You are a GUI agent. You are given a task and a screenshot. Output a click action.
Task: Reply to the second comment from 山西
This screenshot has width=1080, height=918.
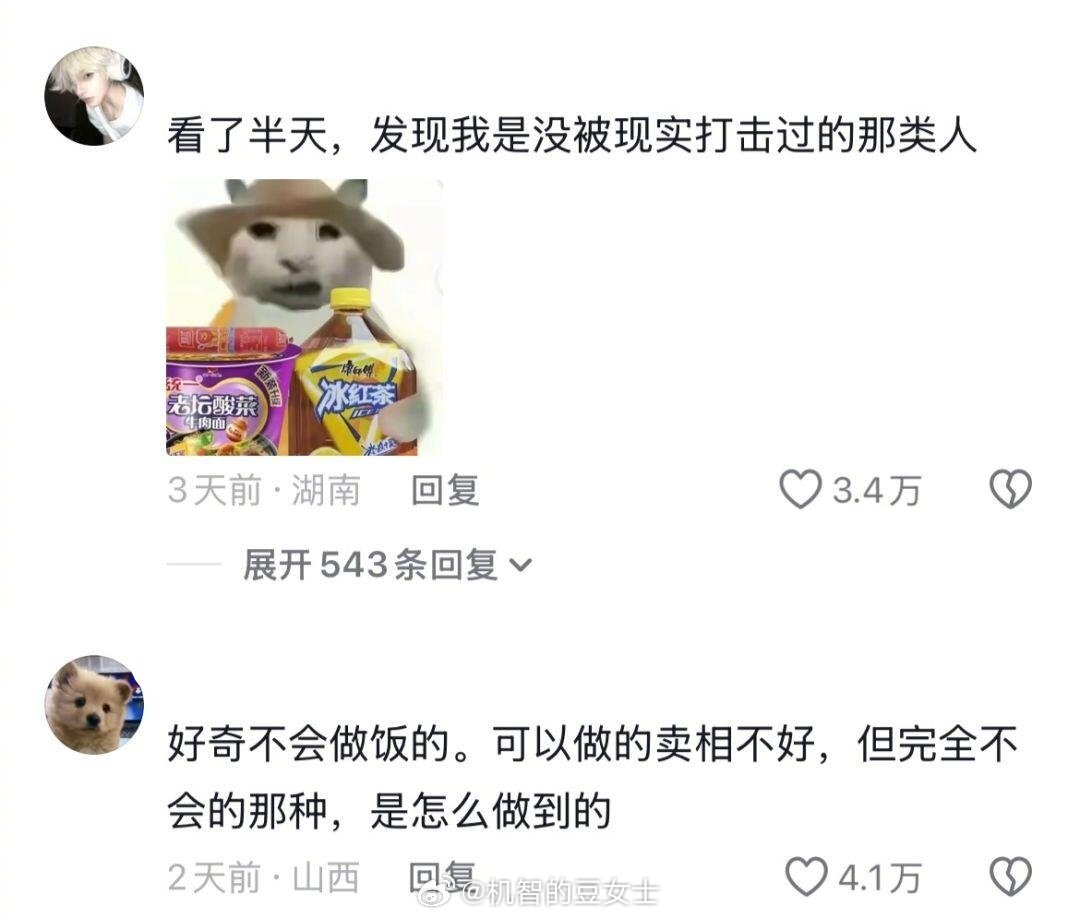click(442, 877)
